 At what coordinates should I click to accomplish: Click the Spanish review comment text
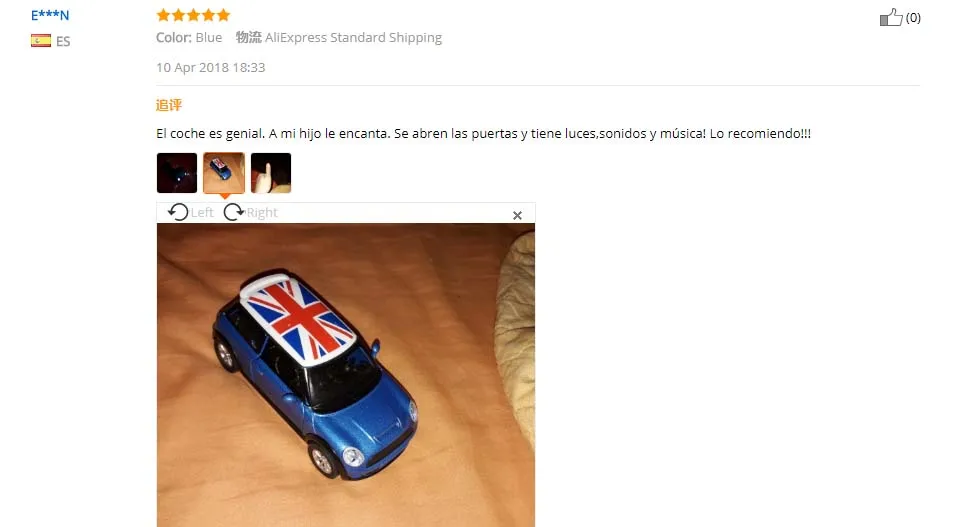pyautogui.click(x=484, y=133)
